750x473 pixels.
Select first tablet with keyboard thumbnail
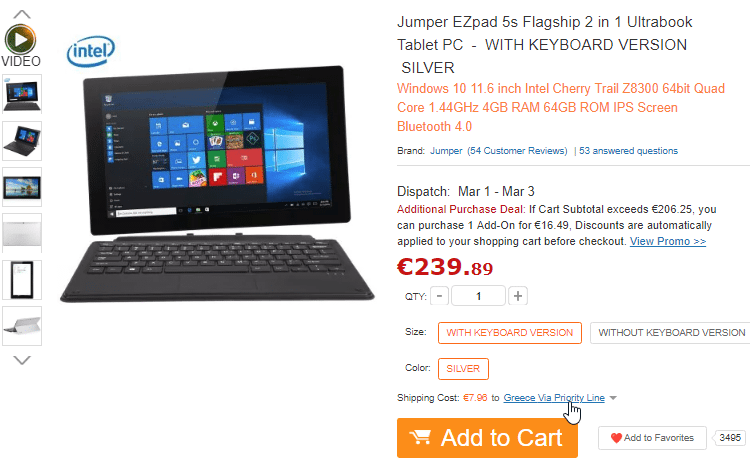22,94
